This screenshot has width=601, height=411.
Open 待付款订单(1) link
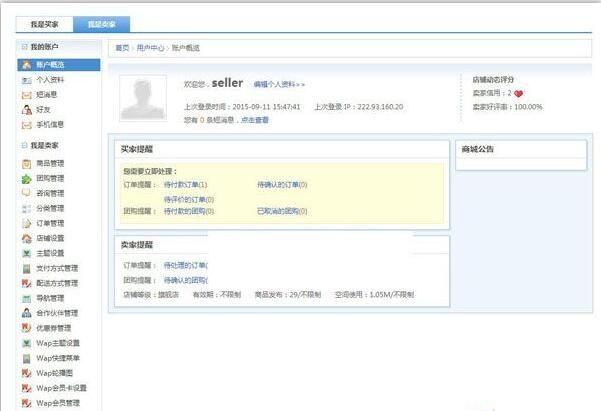point(186,185)
